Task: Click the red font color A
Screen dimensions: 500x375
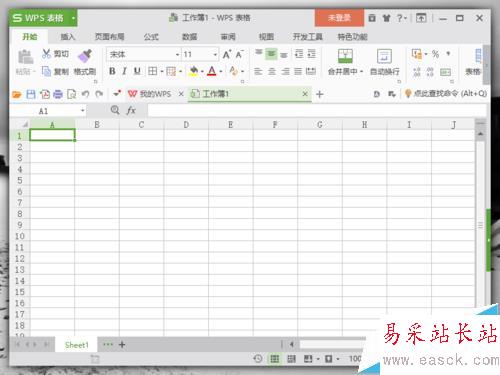Action: tap(212, 71)
